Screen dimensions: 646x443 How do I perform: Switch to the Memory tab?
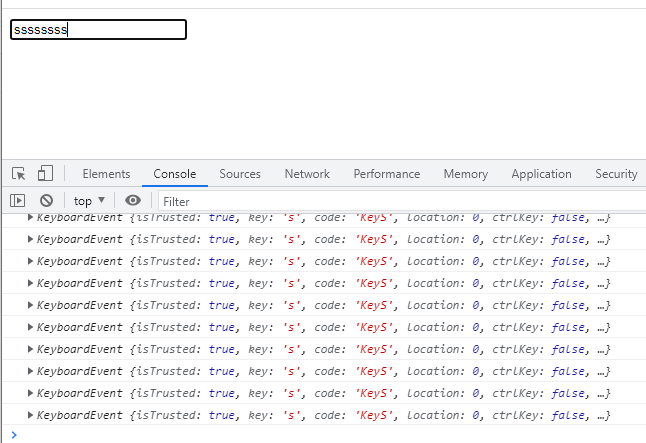point(466,174)
